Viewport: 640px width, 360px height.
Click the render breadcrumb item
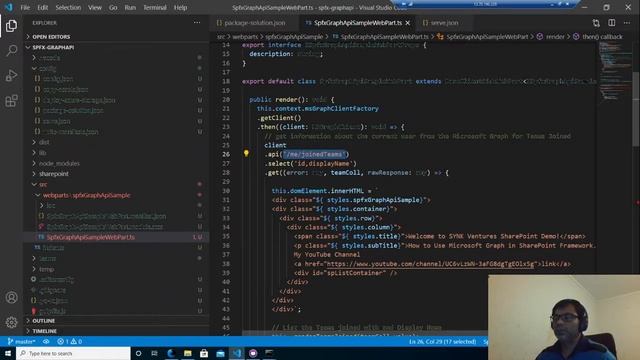[555, 37]
